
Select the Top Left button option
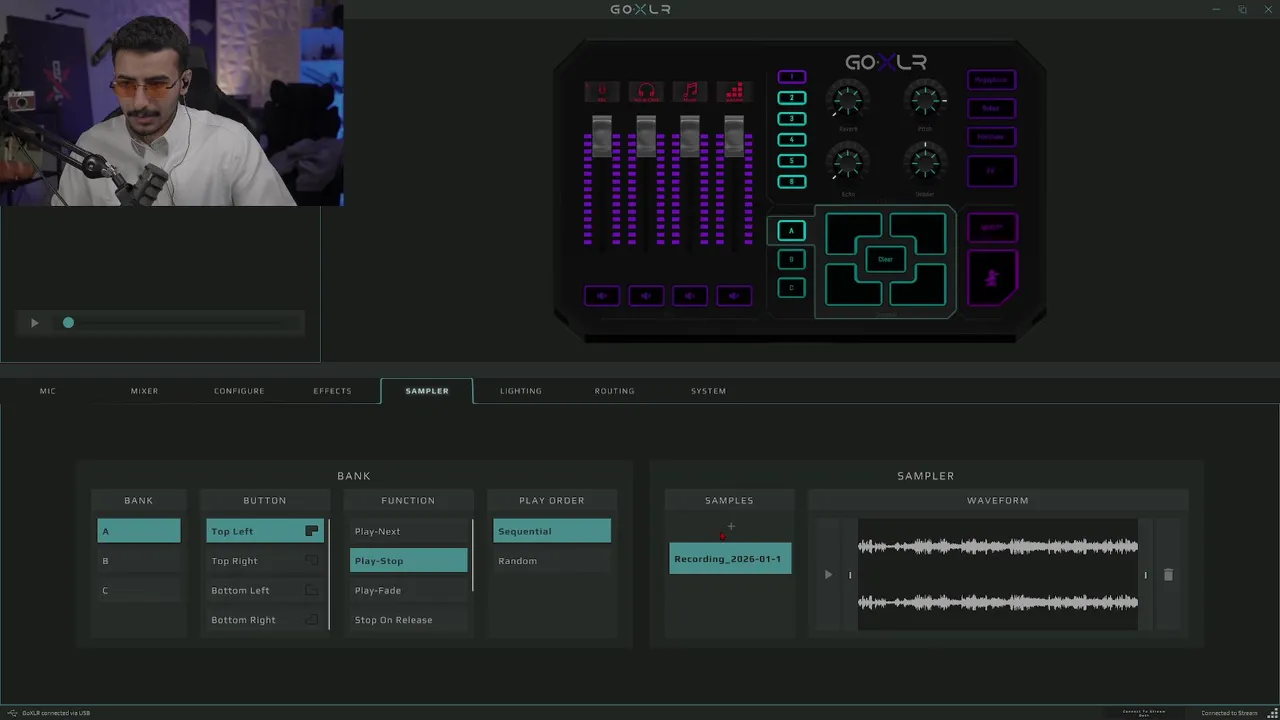(265, 531)
